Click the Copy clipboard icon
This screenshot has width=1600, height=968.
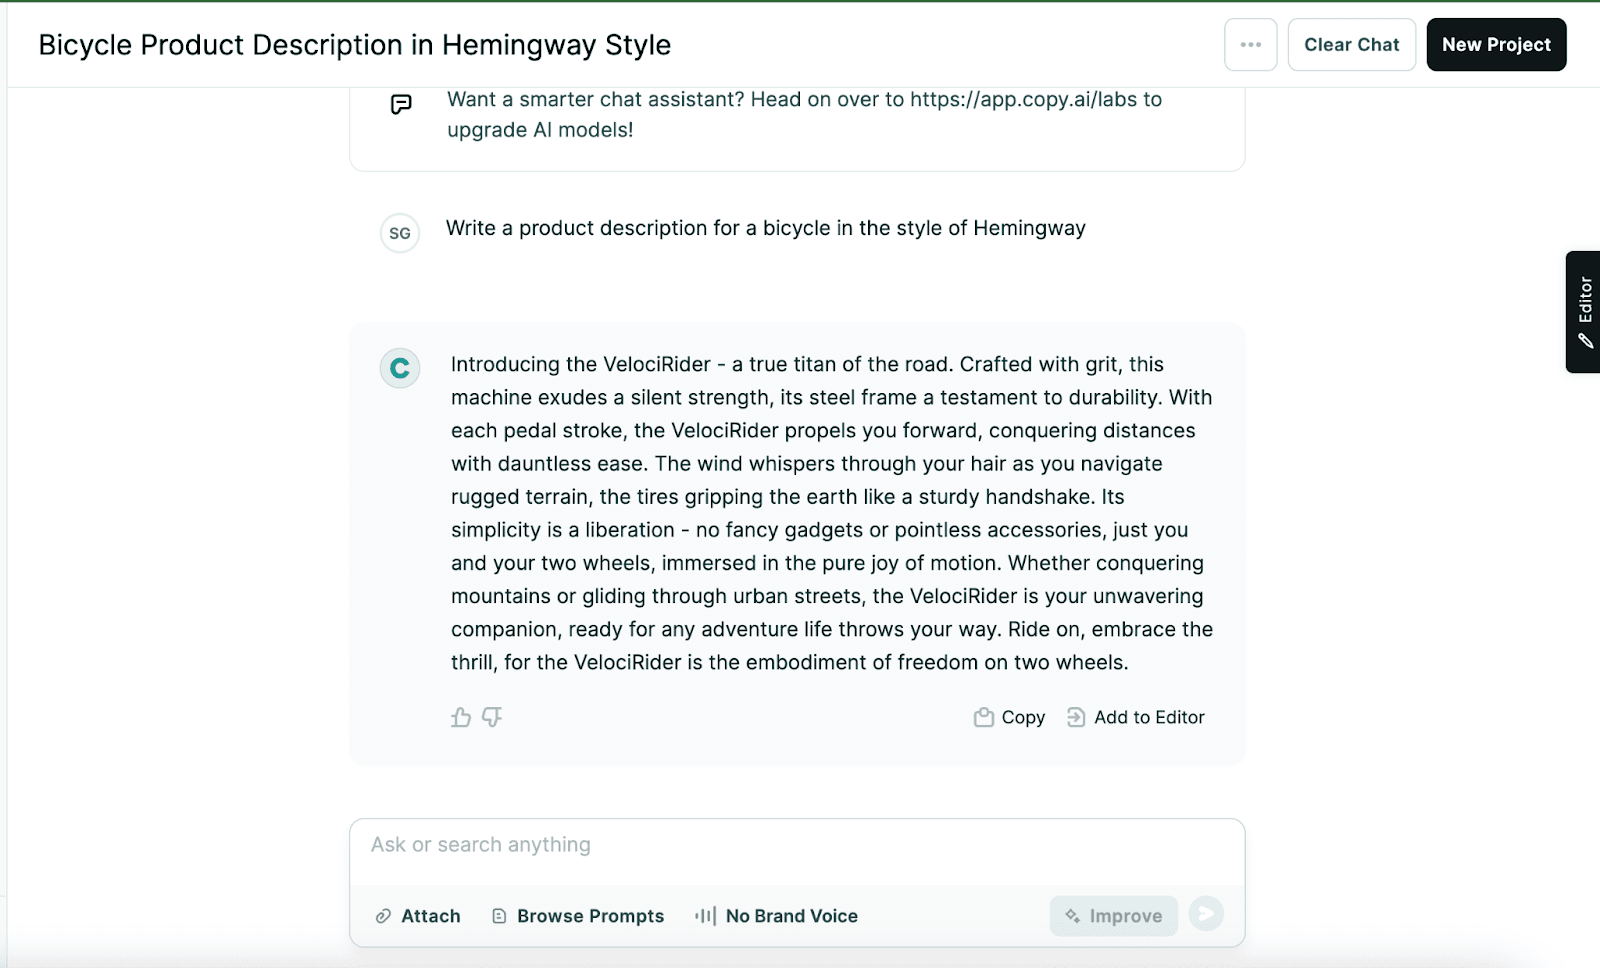pos(984,717)
